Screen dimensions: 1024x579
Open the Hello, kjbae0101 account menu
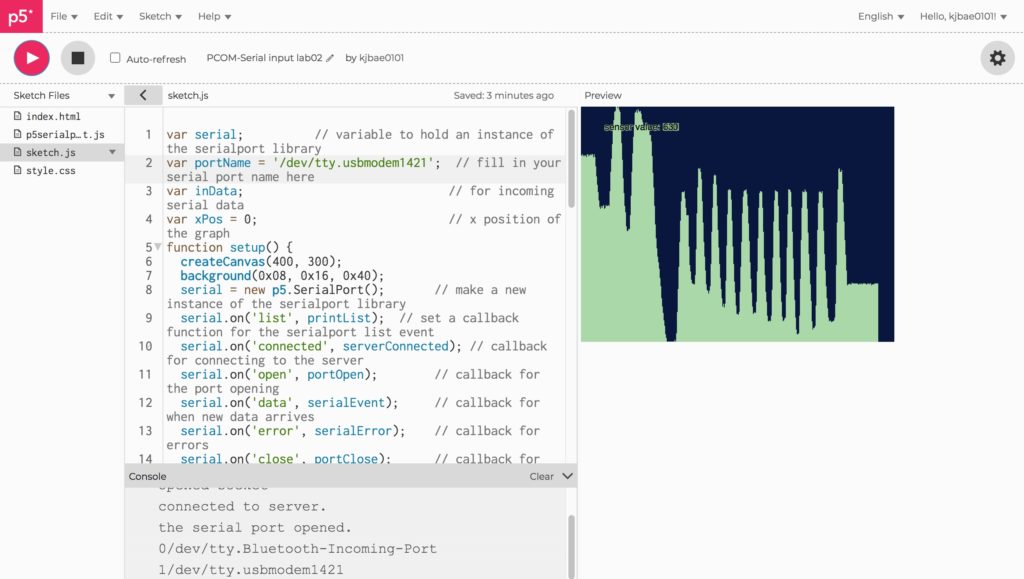click(x=963, y=16)
